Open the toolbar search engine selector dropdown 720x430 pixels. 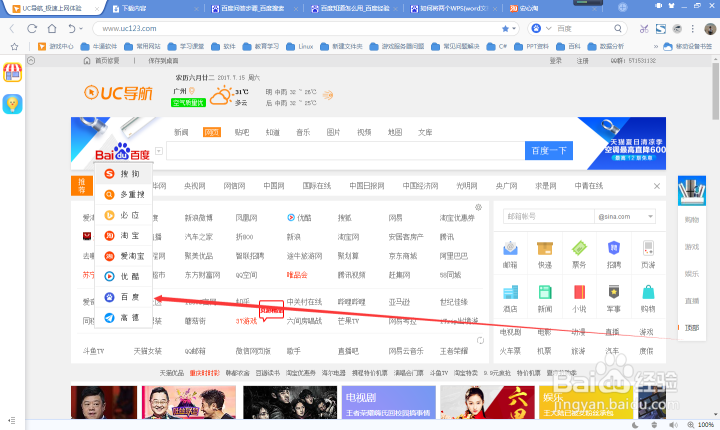[x=548, y=28]
